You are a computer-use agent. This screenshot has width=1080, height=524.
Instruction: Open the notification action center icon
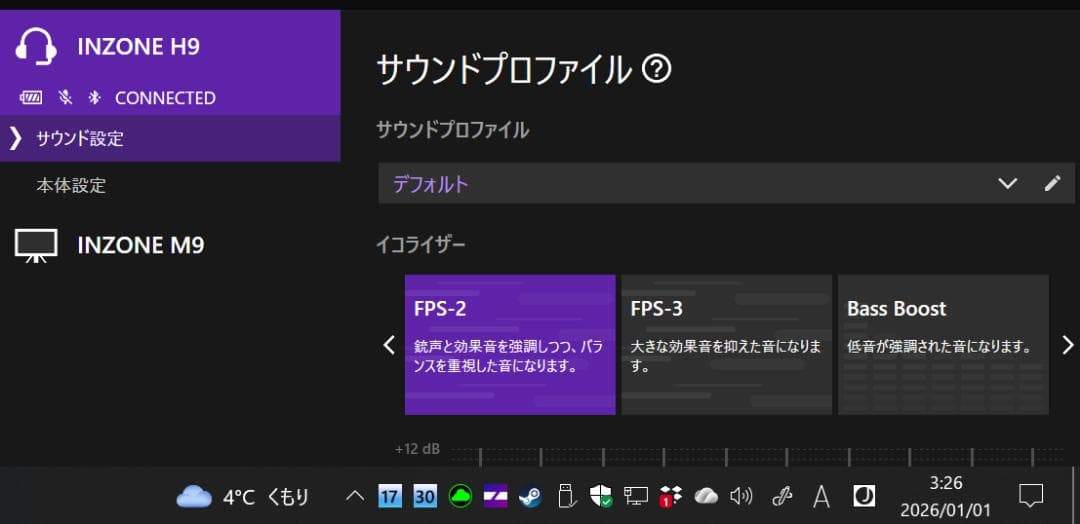(x=1030, y=496)
